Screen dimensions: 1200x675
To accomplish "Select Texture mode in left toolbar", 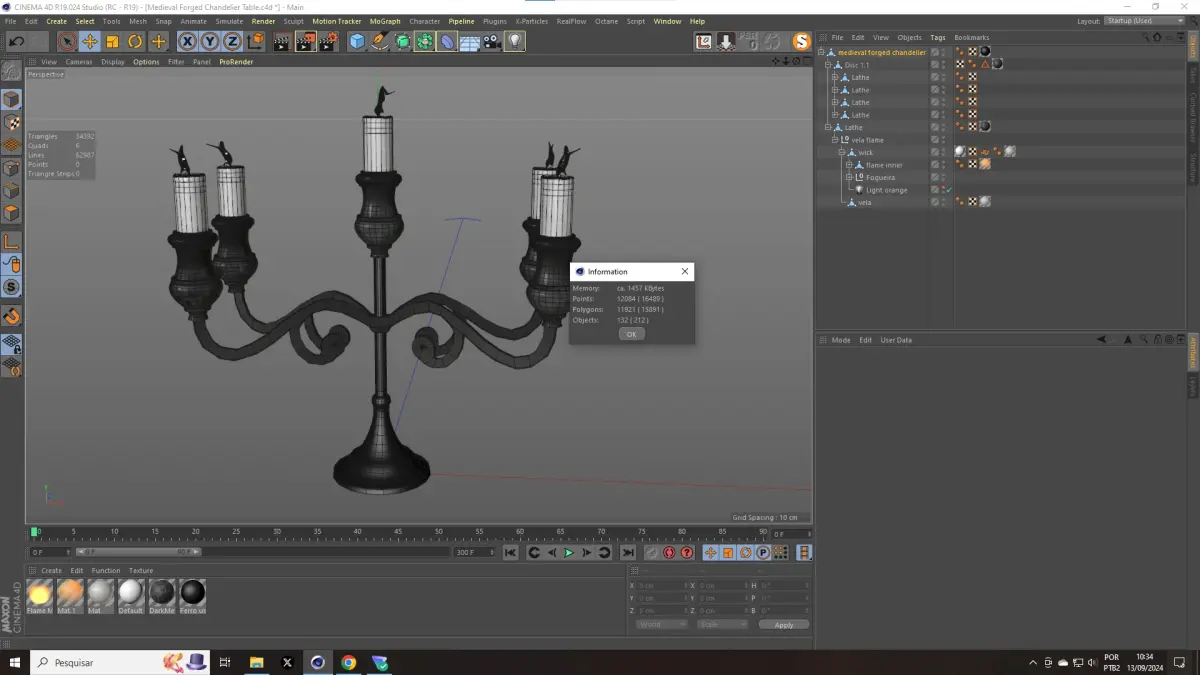I will 11,122.
